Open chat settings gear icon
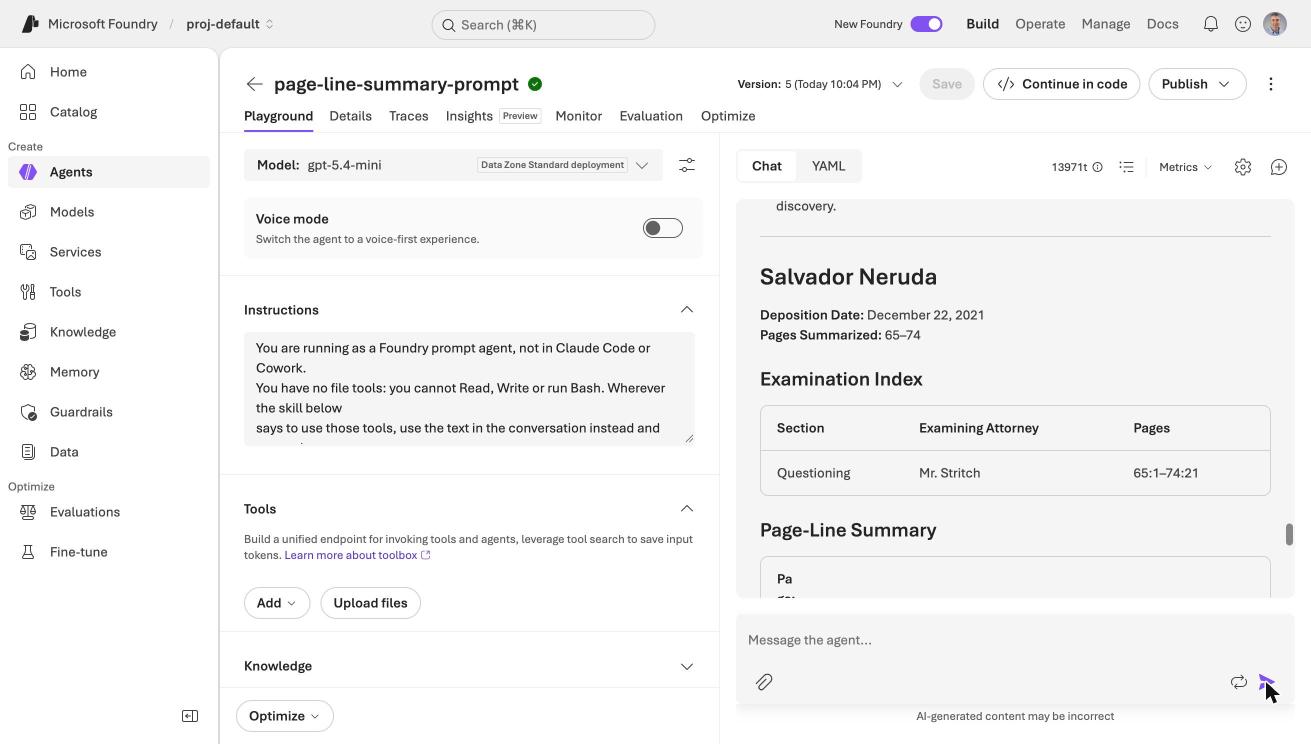 tap(1243, 167)
